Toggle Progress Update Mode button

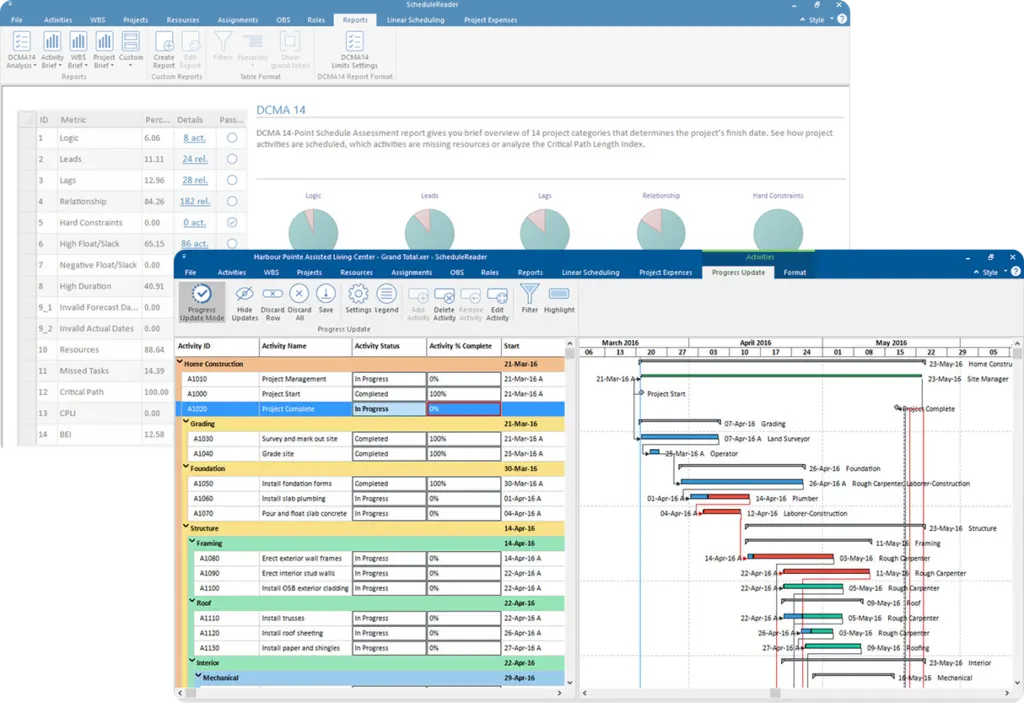[x=202, y=302]
